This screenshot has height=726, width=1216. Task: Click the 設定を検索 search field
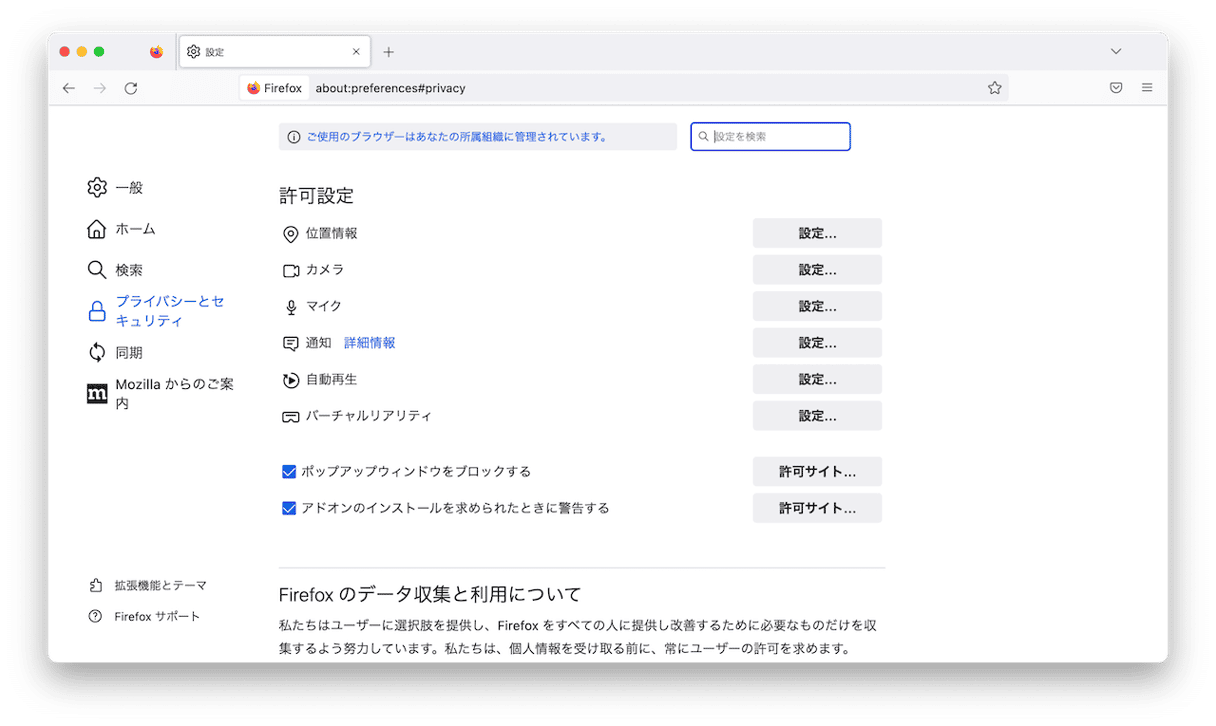pyautogui.click(x=770, y=137)
